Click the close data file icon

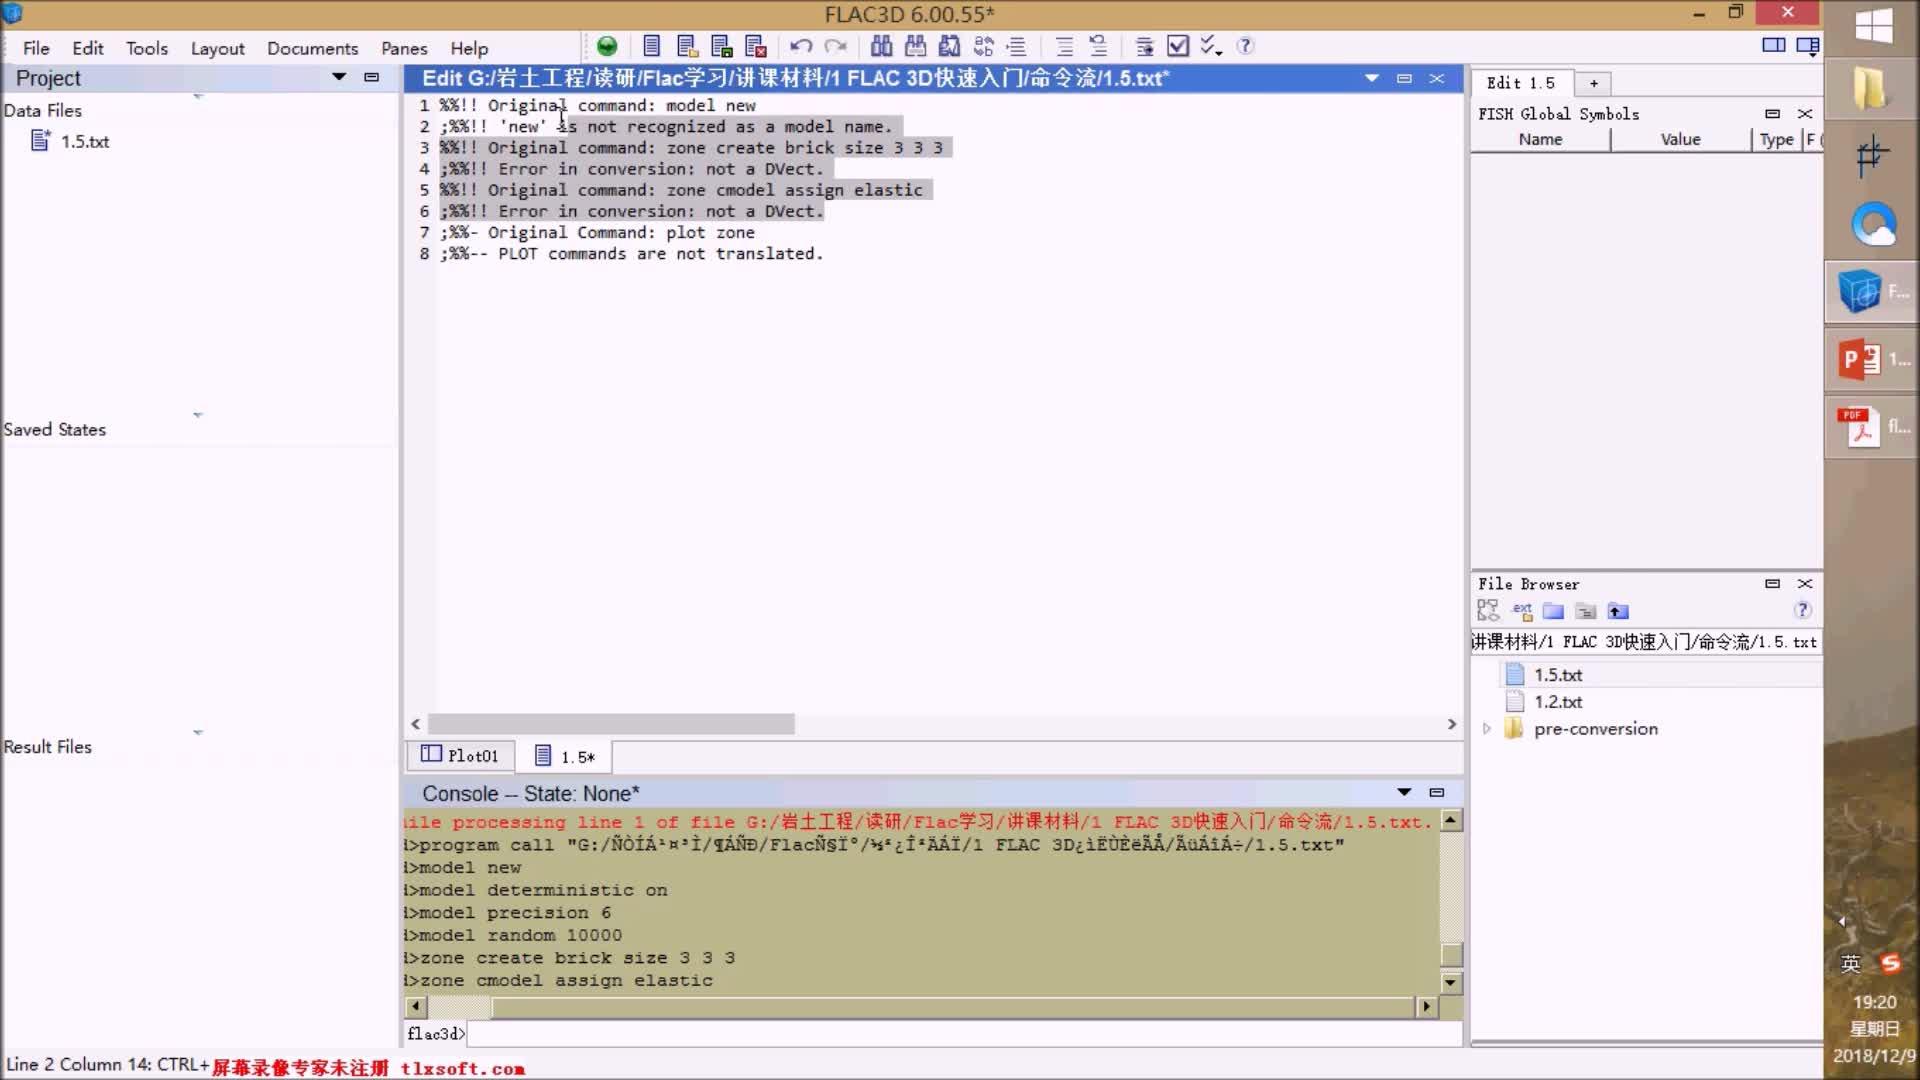(756, 46)
